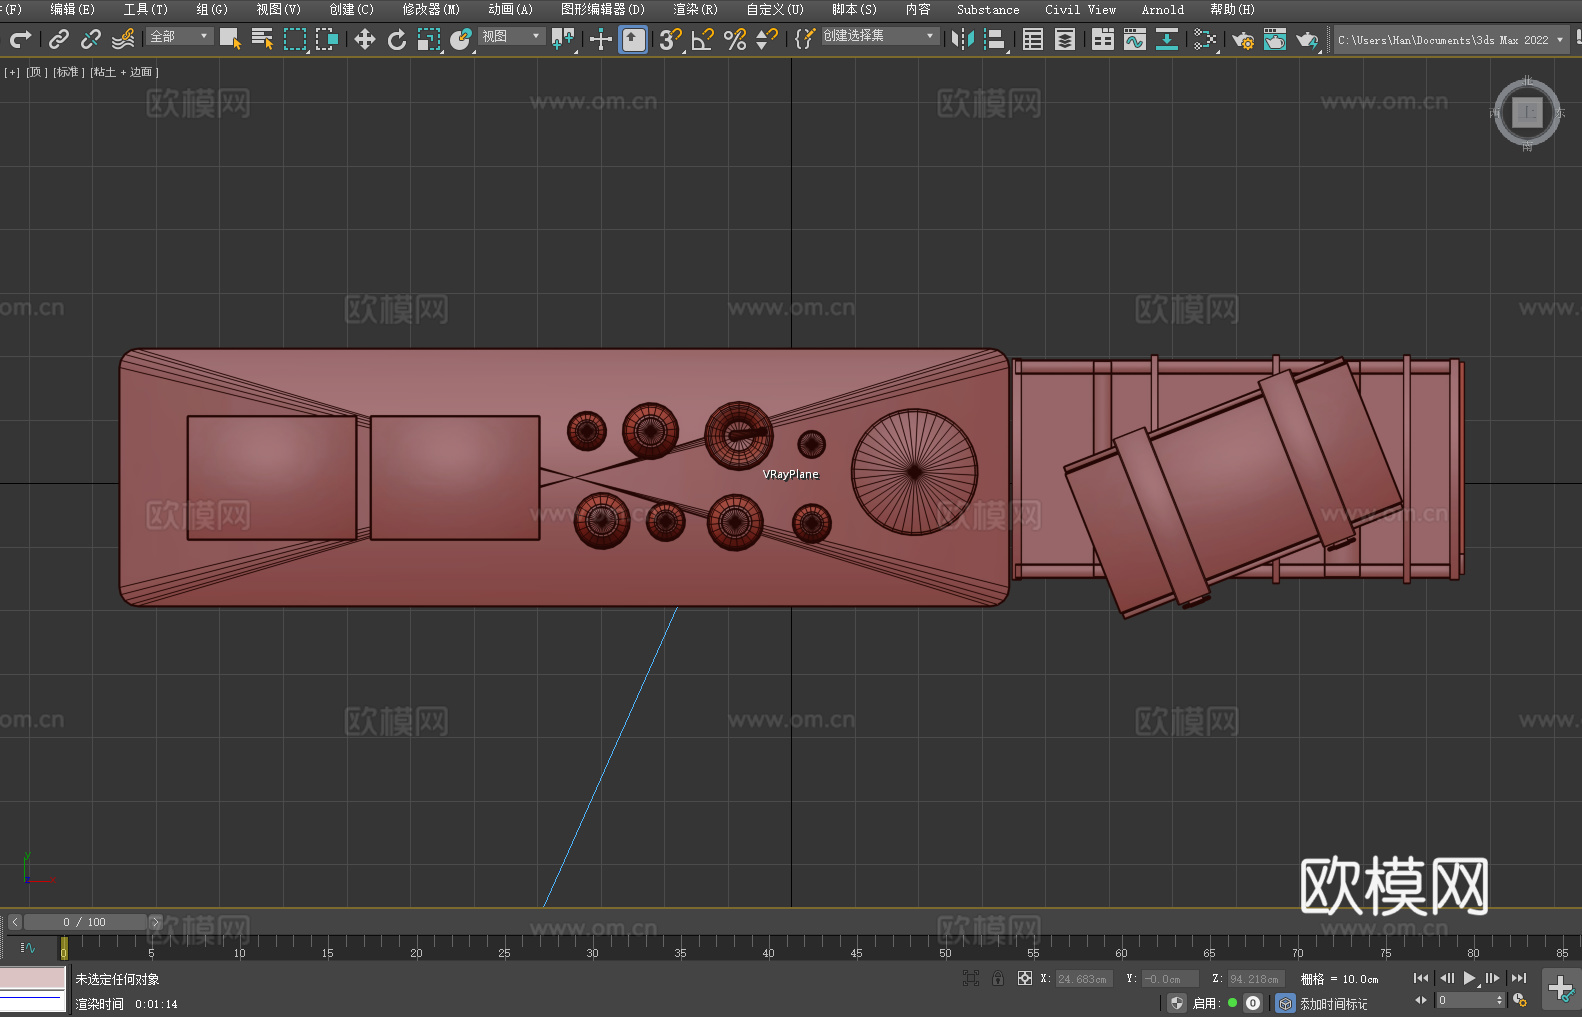The width and height of the screenshot is (1582, 1017).
Task: Open 创建选择集 named selection dropdown
Action: tap(880, 36)
